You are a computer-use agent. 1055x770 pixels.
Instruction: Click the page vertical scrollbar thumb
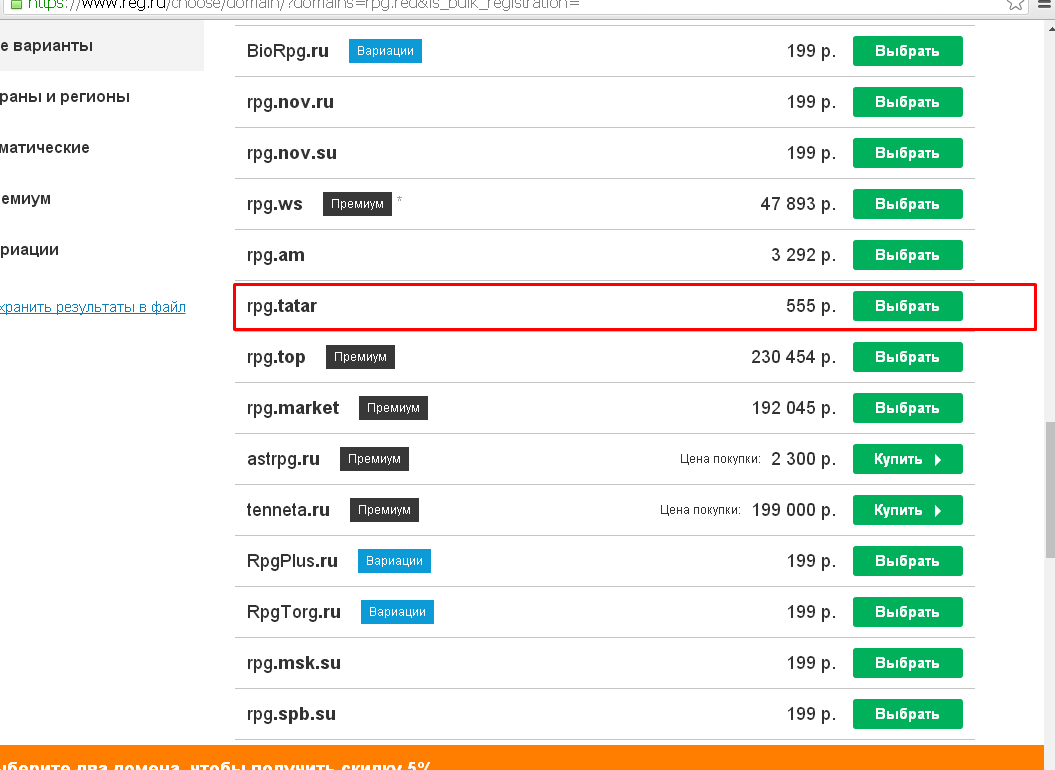[x=1049, y=490]
